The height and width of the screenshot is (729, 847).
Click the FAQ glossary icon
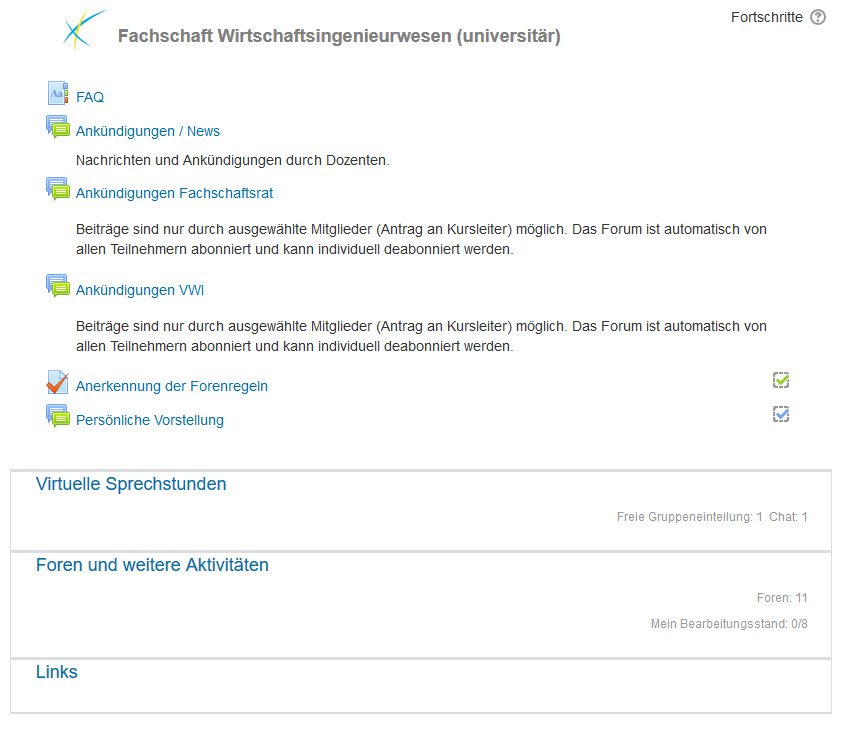pos(58,93)
